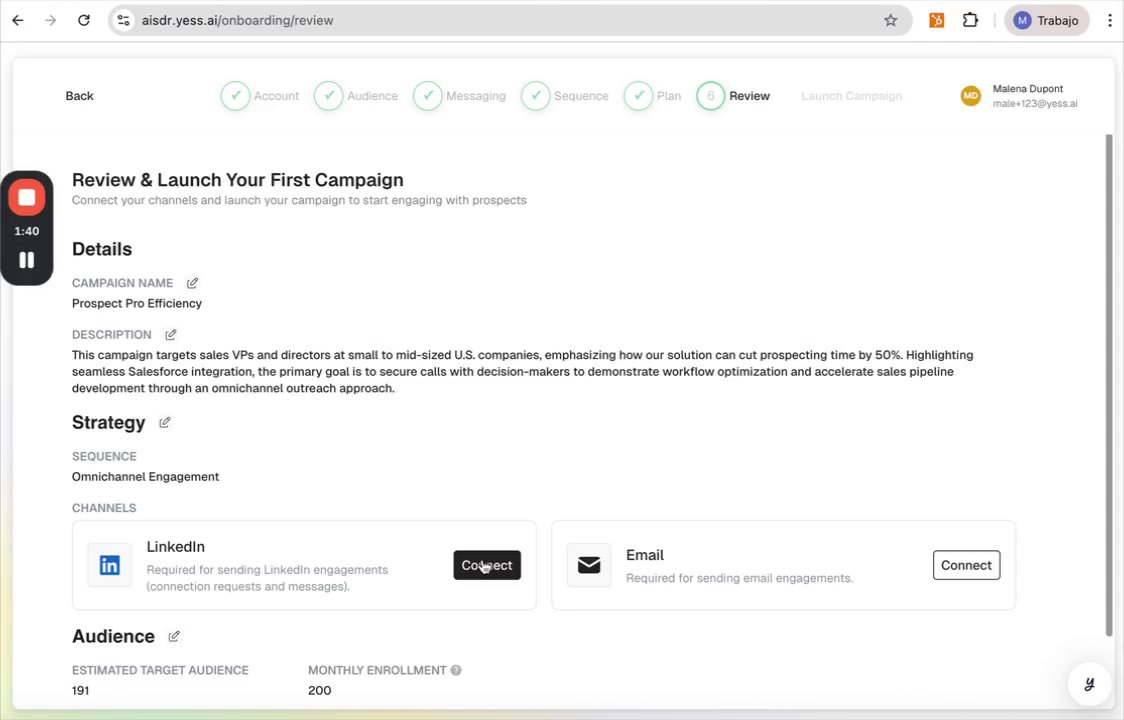Open the Yess chat widget icon
The width and height of the screenshot is (1124, 720).
point(1089,684)
